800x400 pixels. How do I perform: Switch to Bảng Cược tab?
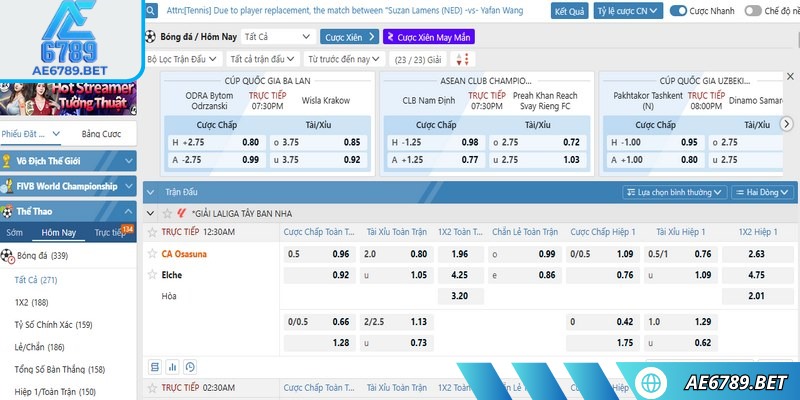click(101, 134)
